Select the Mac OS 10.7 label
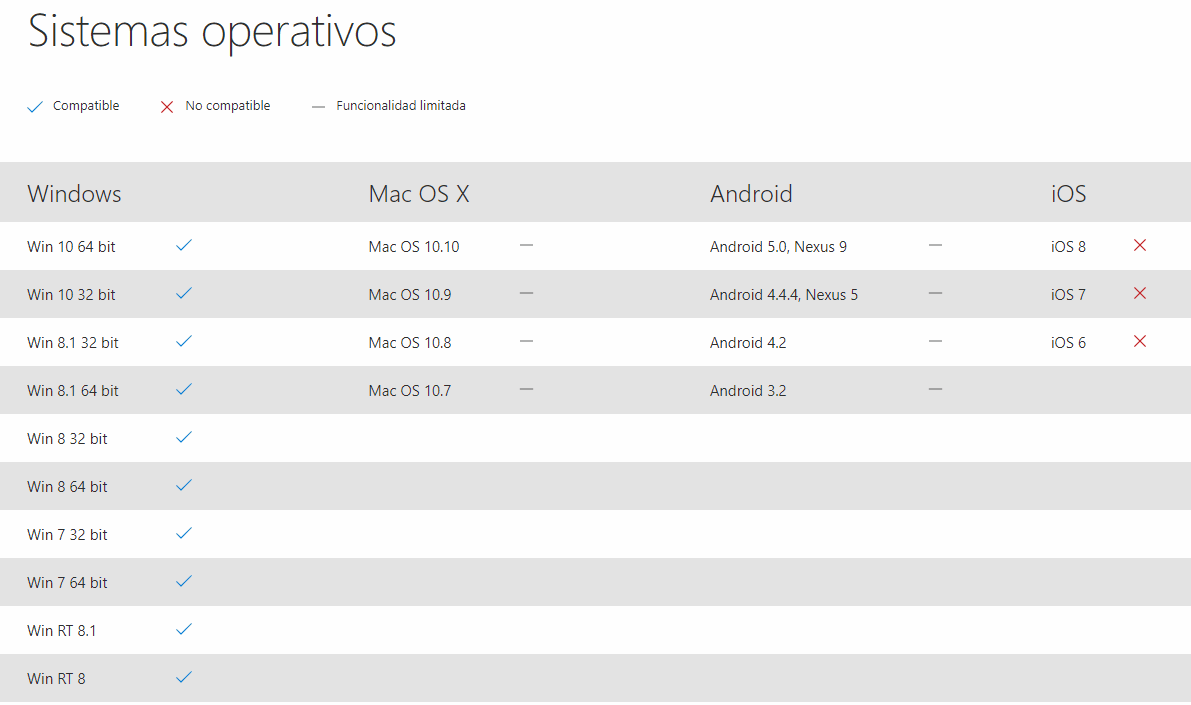 coord(410,390)
